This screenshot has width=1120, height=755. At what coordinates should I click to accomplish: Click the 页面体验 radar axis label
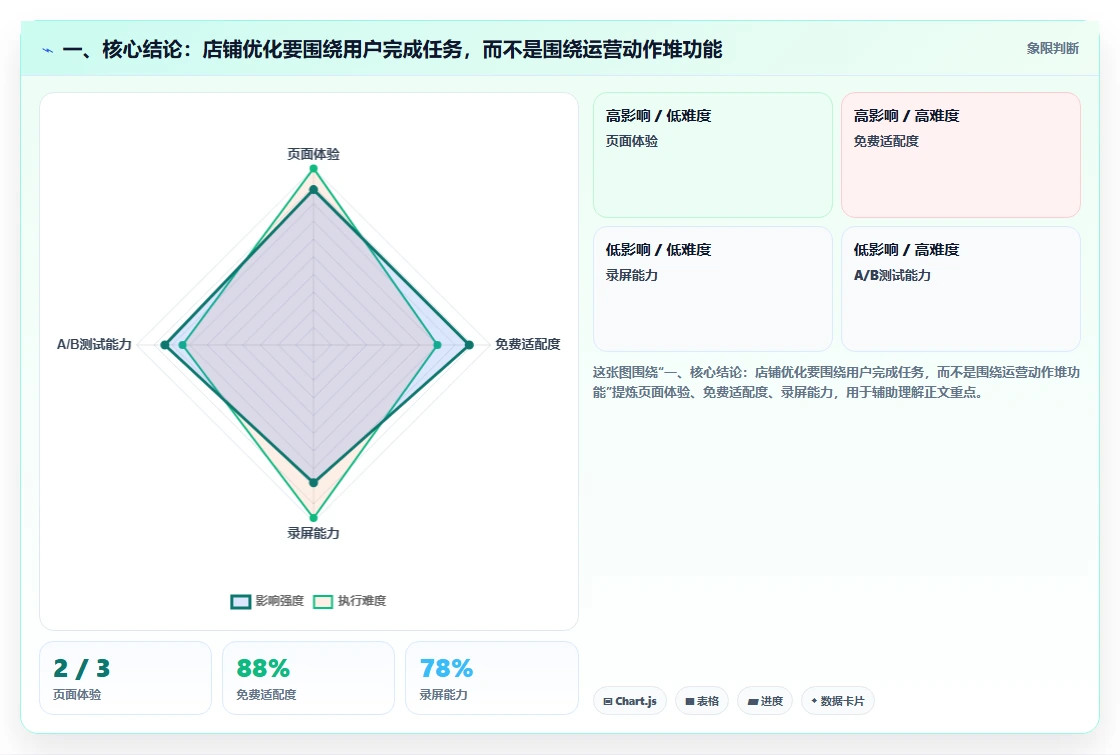coord(314,154)
